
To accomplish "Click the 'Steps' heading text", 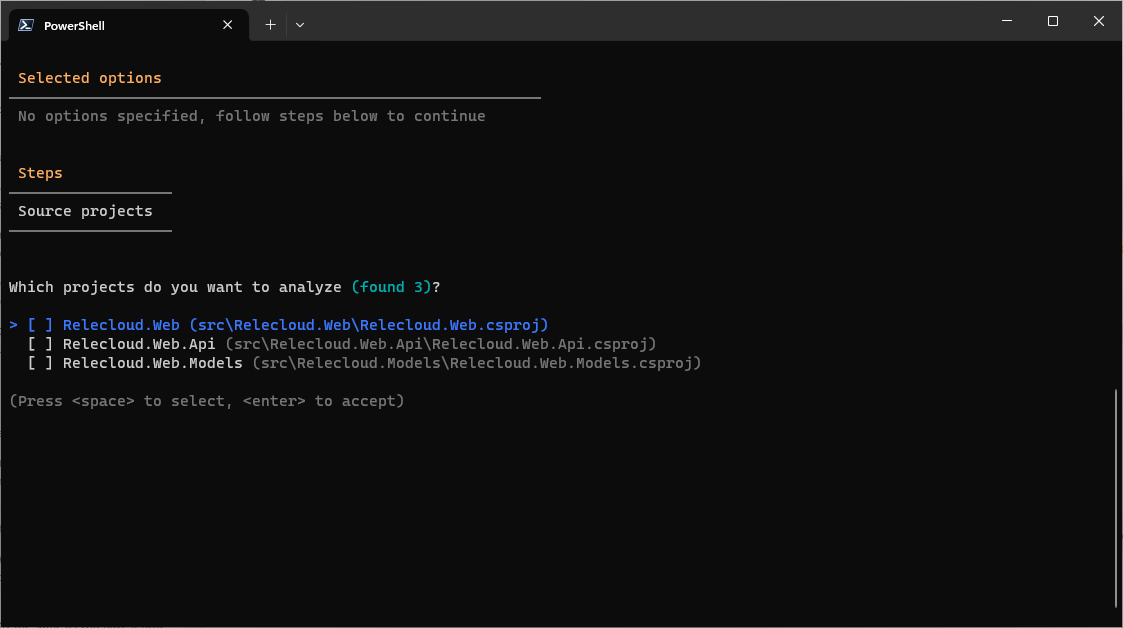I will (x=40, y=172).
